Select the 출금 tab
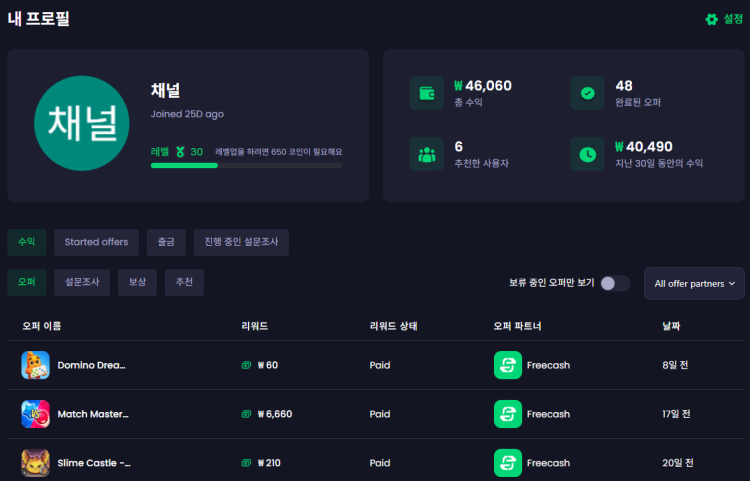750x481 pixels. (166, 242)
